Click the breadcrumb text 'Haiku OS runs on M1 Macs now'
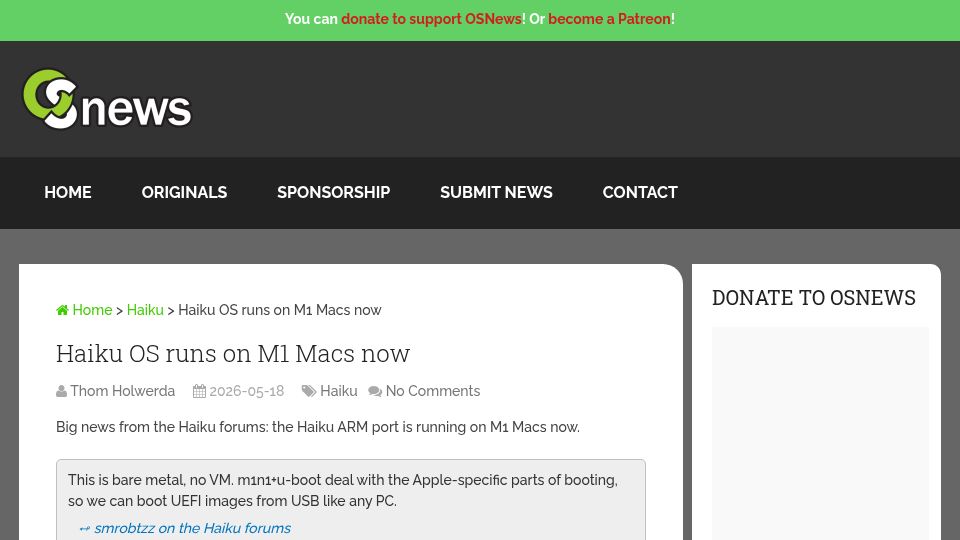The image size is (960, 540). tap(280, 310)
